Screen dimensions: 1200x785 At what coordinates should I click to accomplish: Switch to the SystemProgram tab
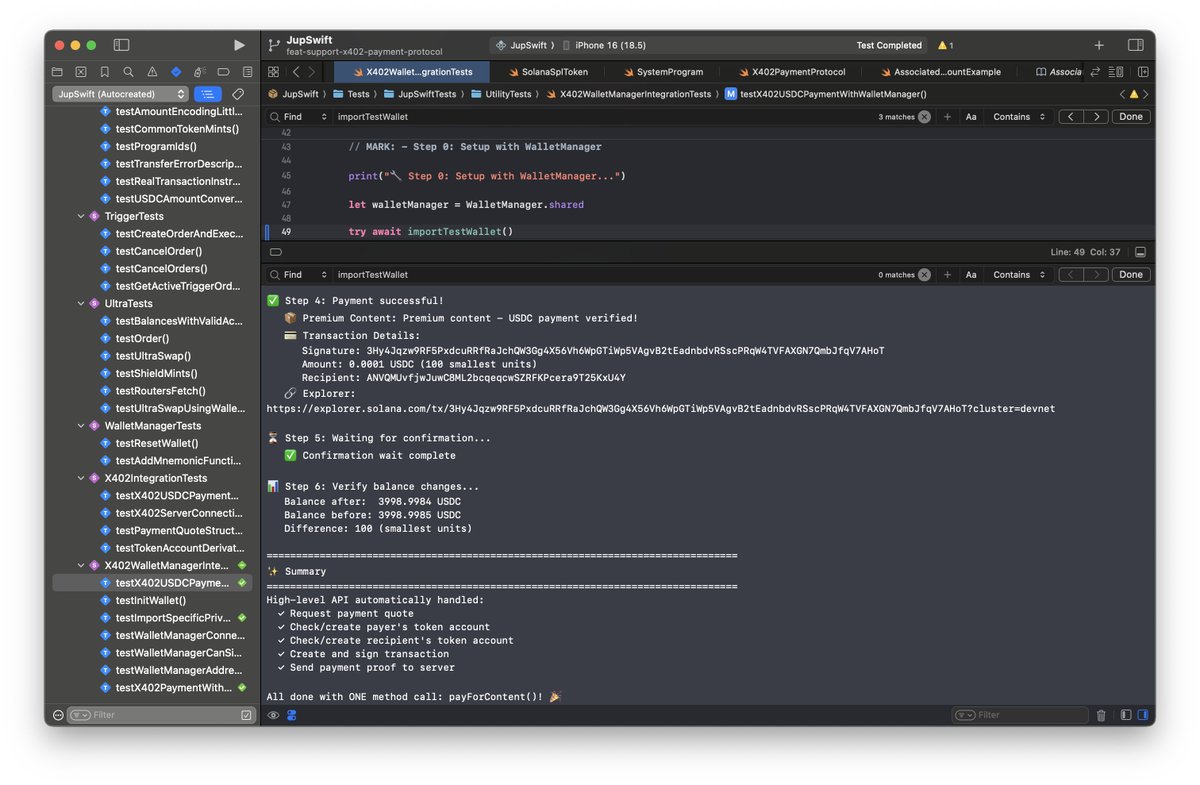point(662,72)
